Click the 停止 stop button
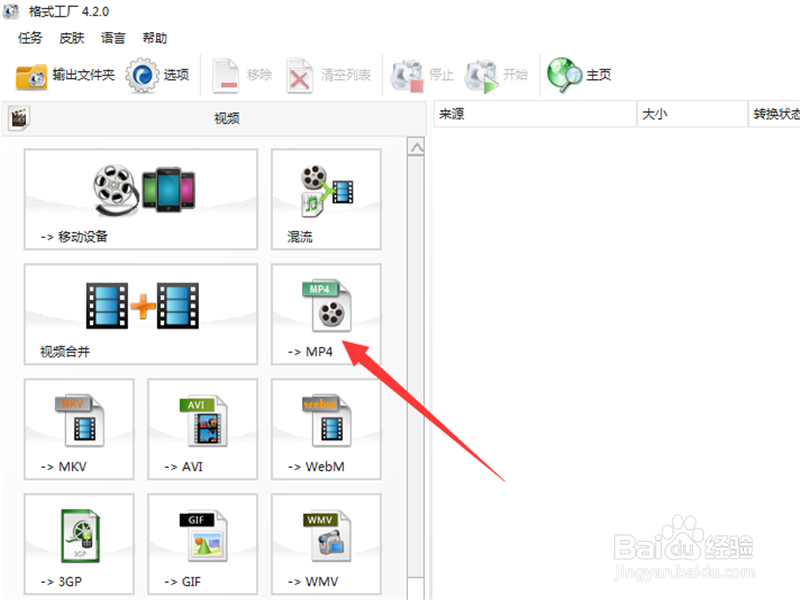The height and width of the screenshot is (600, 800). pos(422,76)
